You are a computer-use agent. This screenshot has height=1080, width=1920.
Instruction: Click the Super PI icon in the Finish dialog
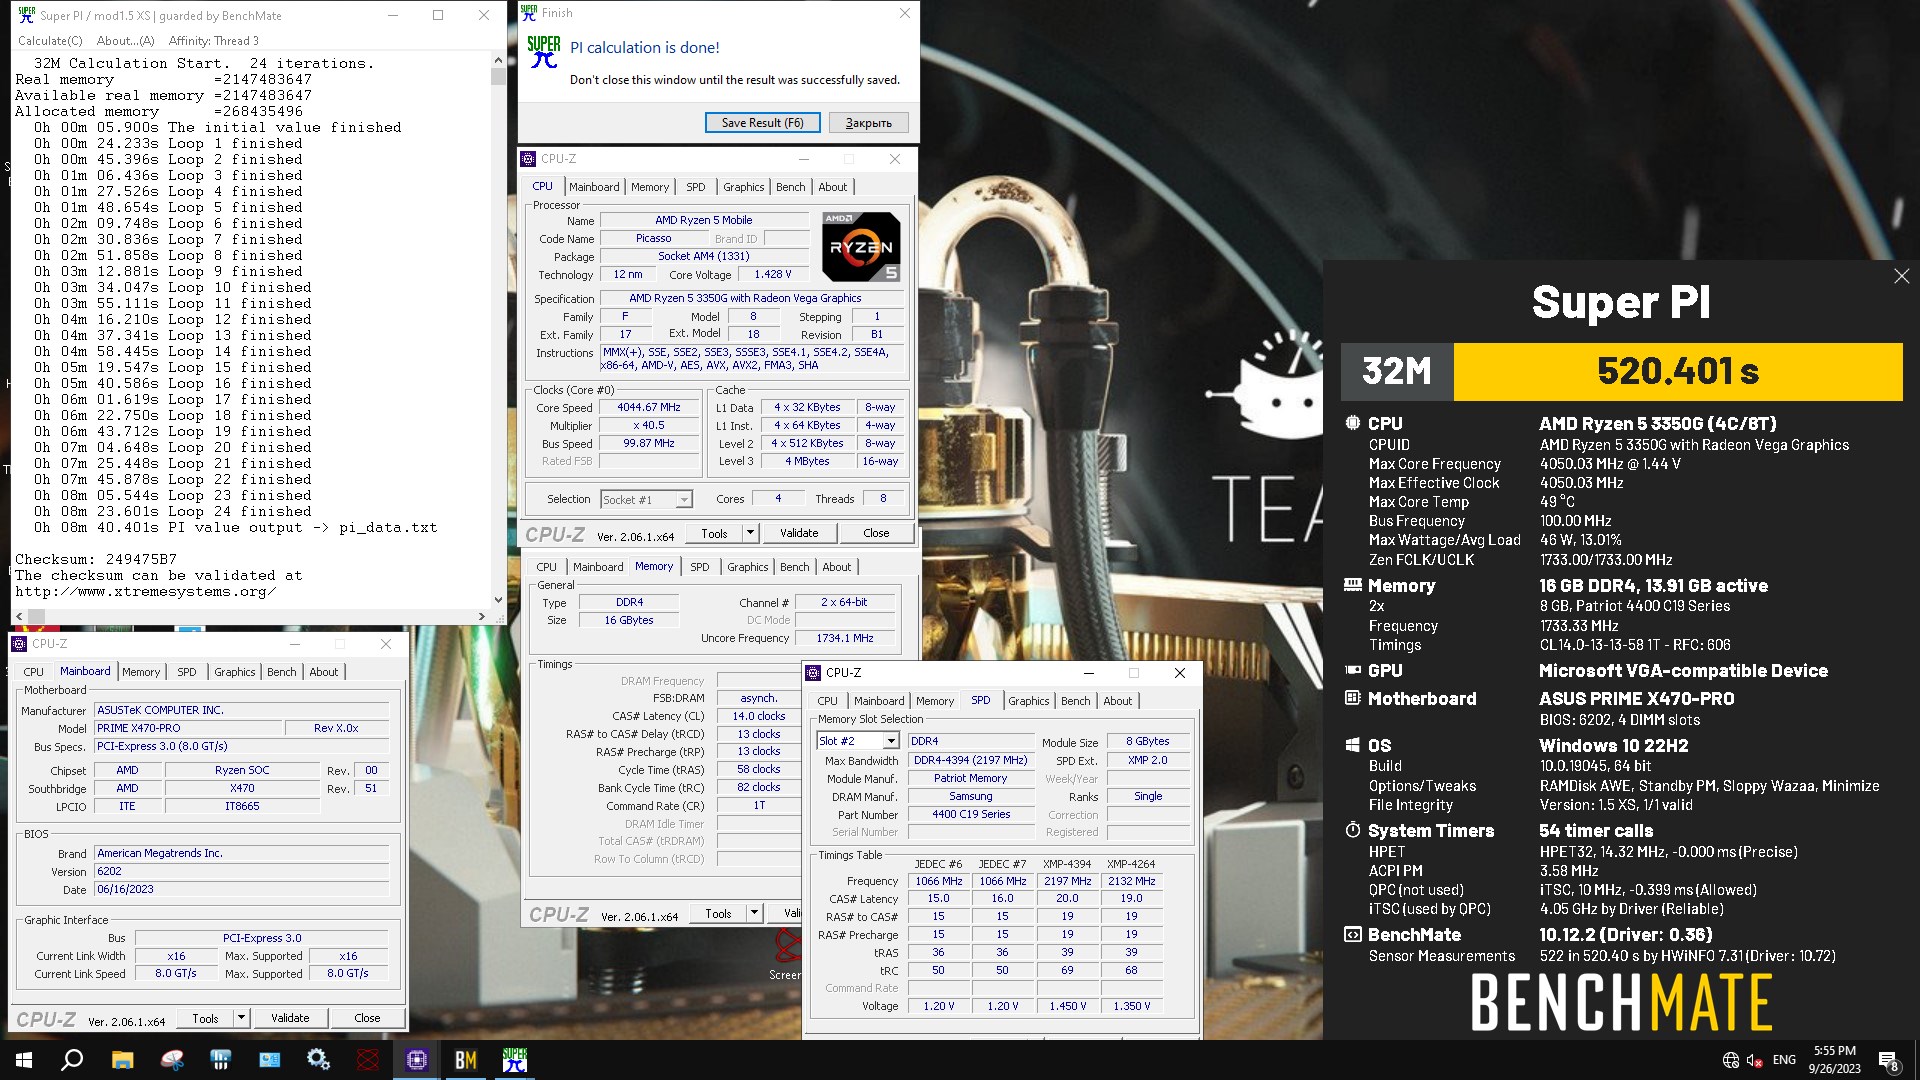[x=543, y=52]
